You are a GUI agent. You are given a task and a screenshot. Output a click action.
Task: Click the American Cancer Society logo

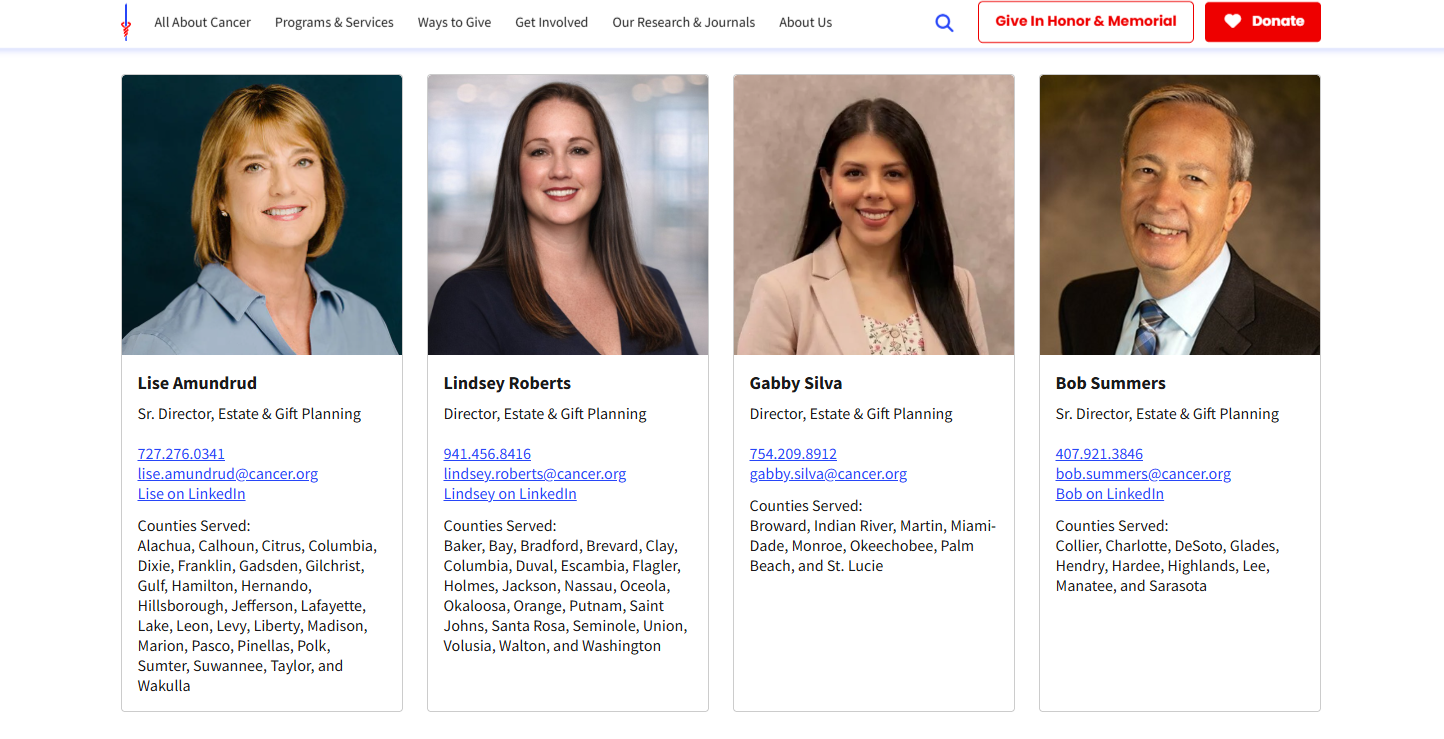(x=126, y=22)
